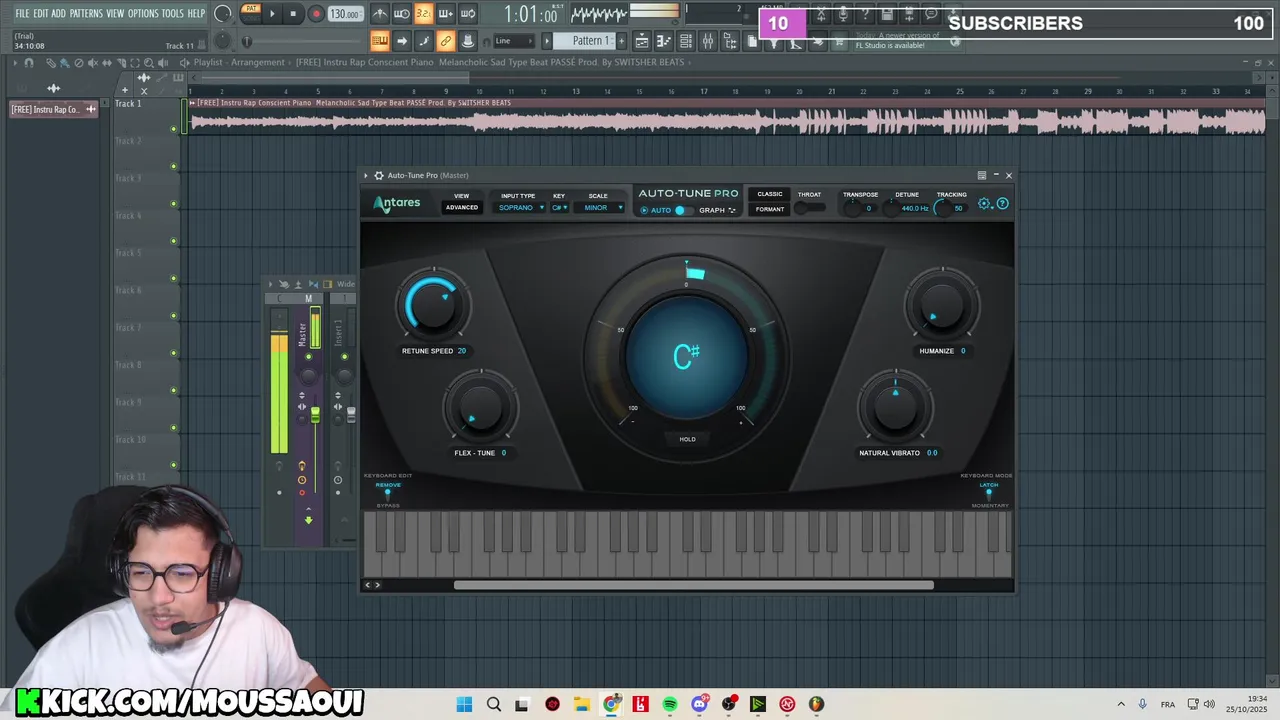The image size is (1280, 720).
Task: Click the step editing arrow icon
Action: [402, 41]
